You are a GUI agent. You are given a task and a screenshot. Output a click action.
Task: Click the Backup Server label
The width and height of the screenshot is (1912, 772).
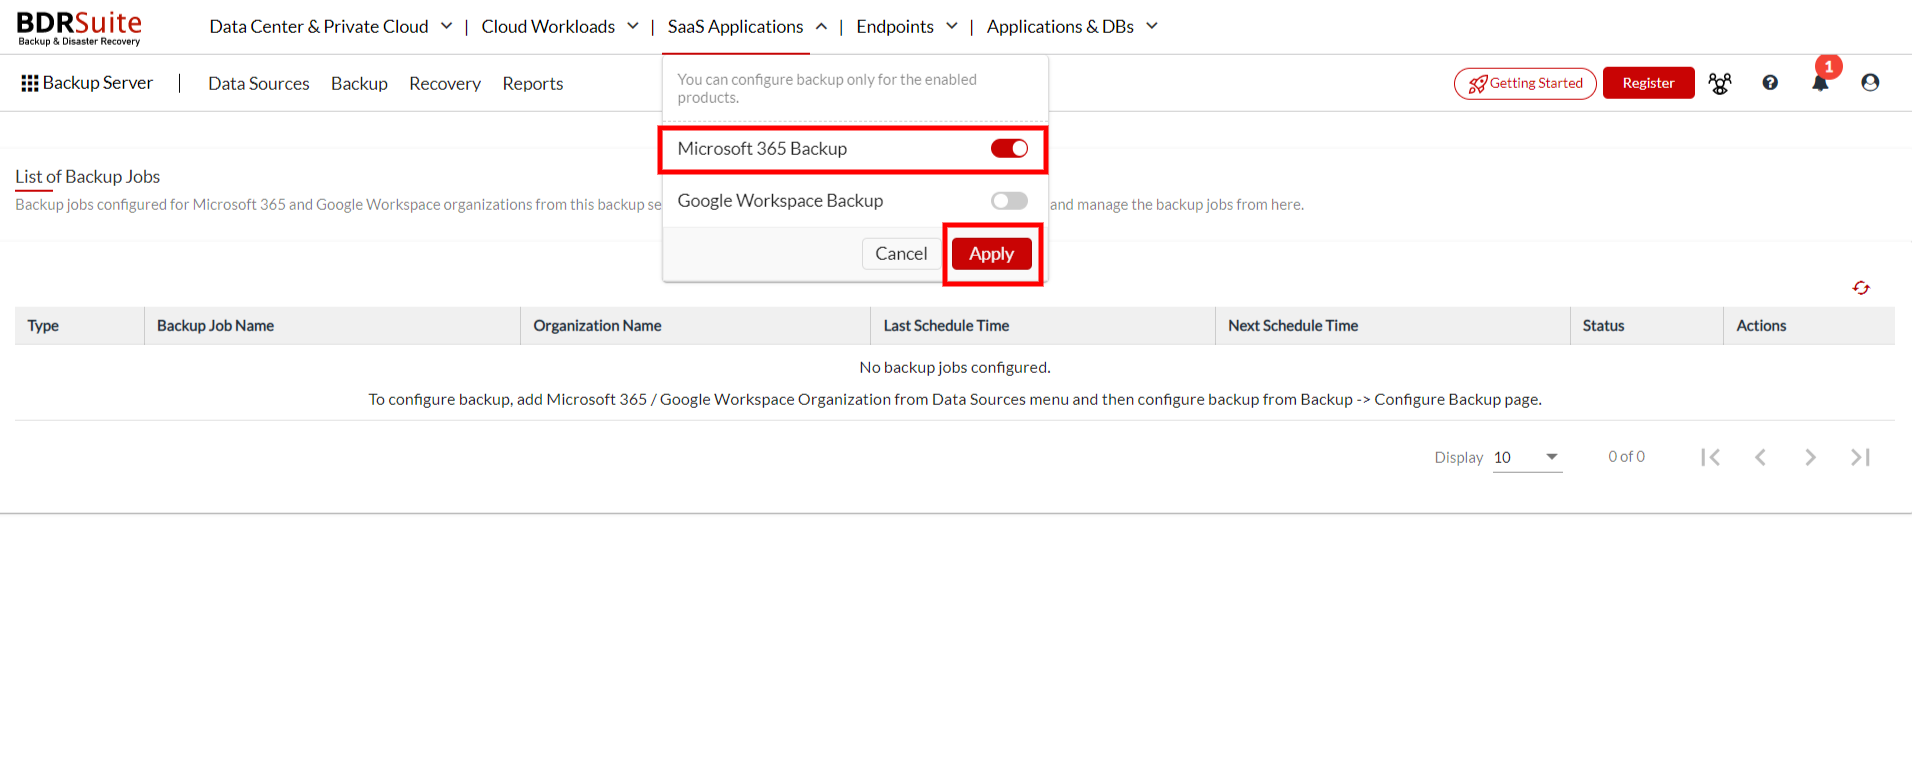click(98, 83)
